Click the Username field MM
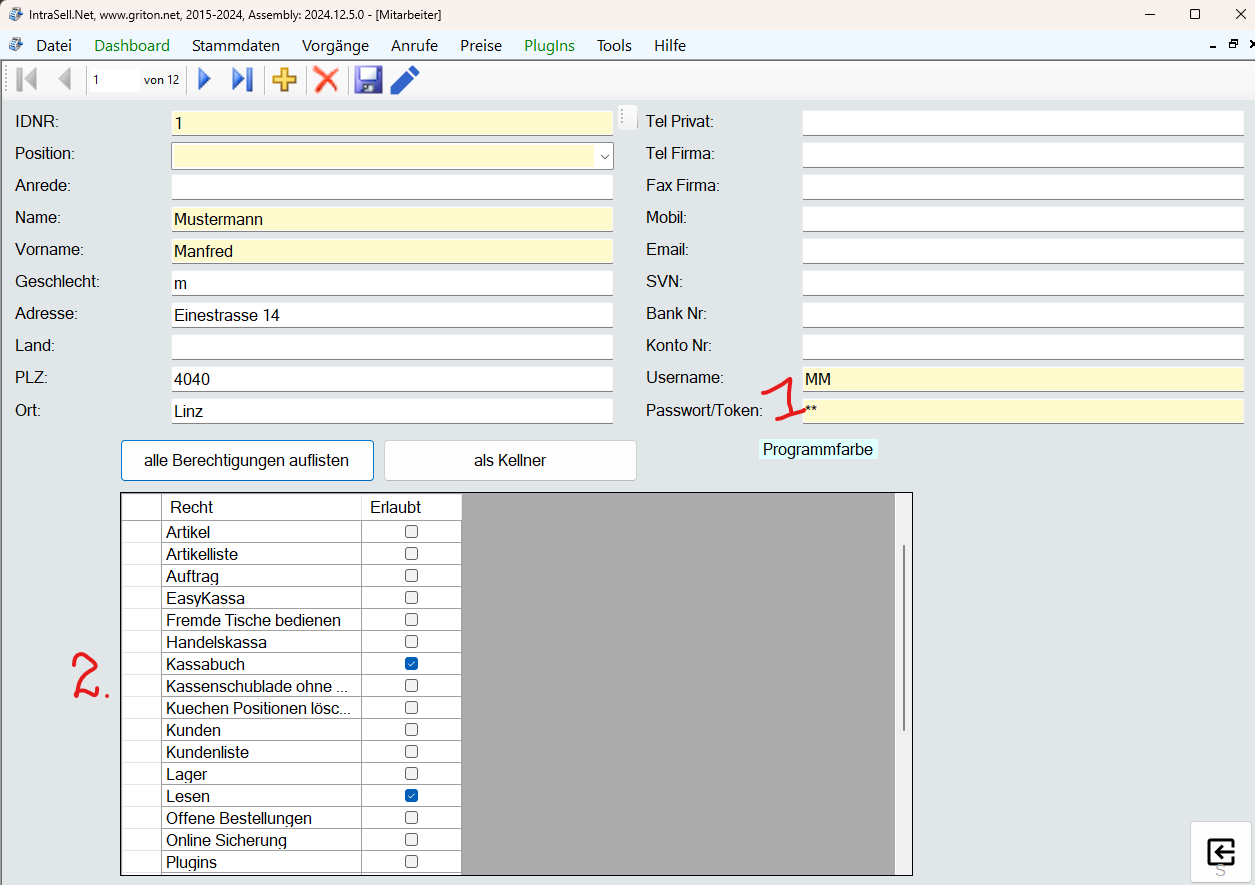1255x885 pixels. point(1023,379)
